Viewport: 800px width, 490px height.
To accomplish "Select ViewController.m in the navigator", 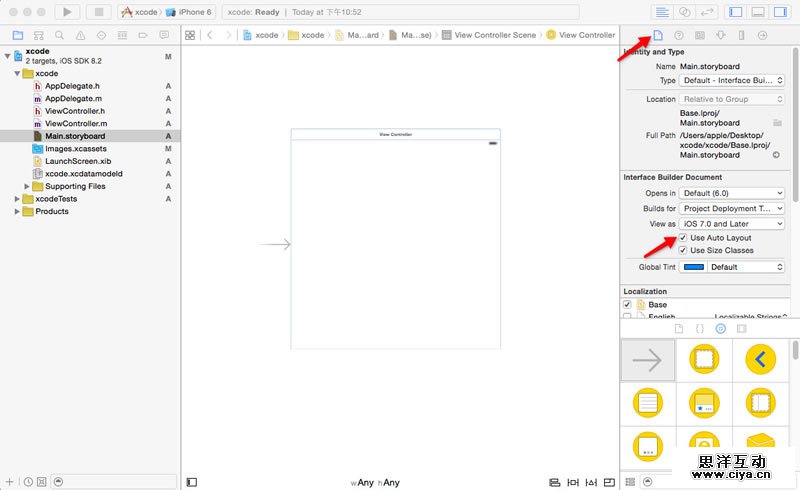I will tap(76, 124).
